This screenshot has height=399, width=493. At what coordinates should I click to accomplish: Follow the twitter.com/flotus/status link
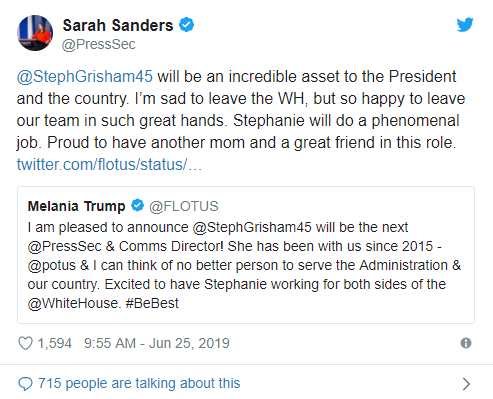(109, 164)
